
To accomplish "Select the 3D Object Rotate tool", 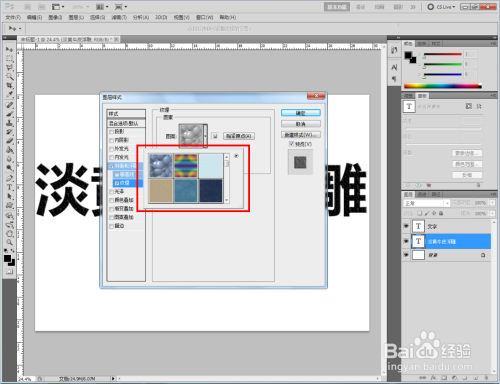I will (9, 216).
